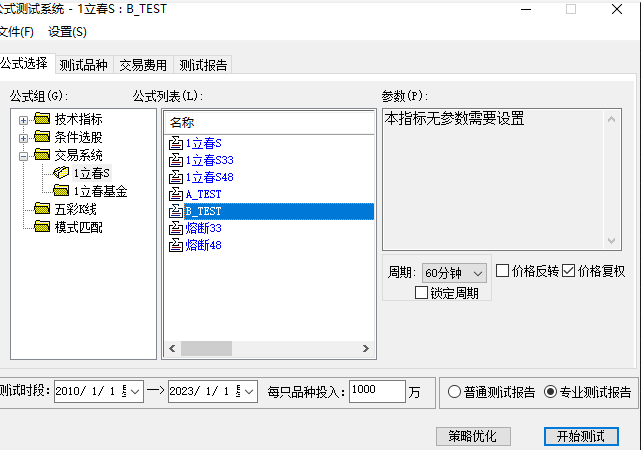The image size is (641, 450).
Task: Select 熔断33 in the formula list
Action: click(203, 228)
